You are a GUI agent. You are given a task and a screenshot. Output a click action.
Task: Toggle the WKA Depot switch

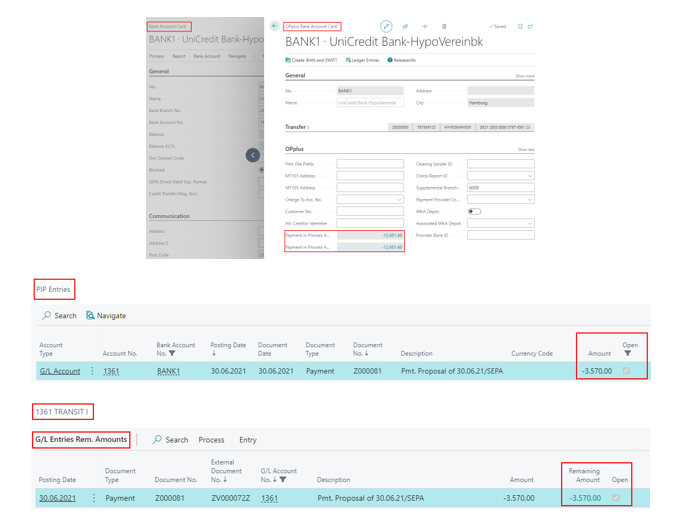click(474, 211)
